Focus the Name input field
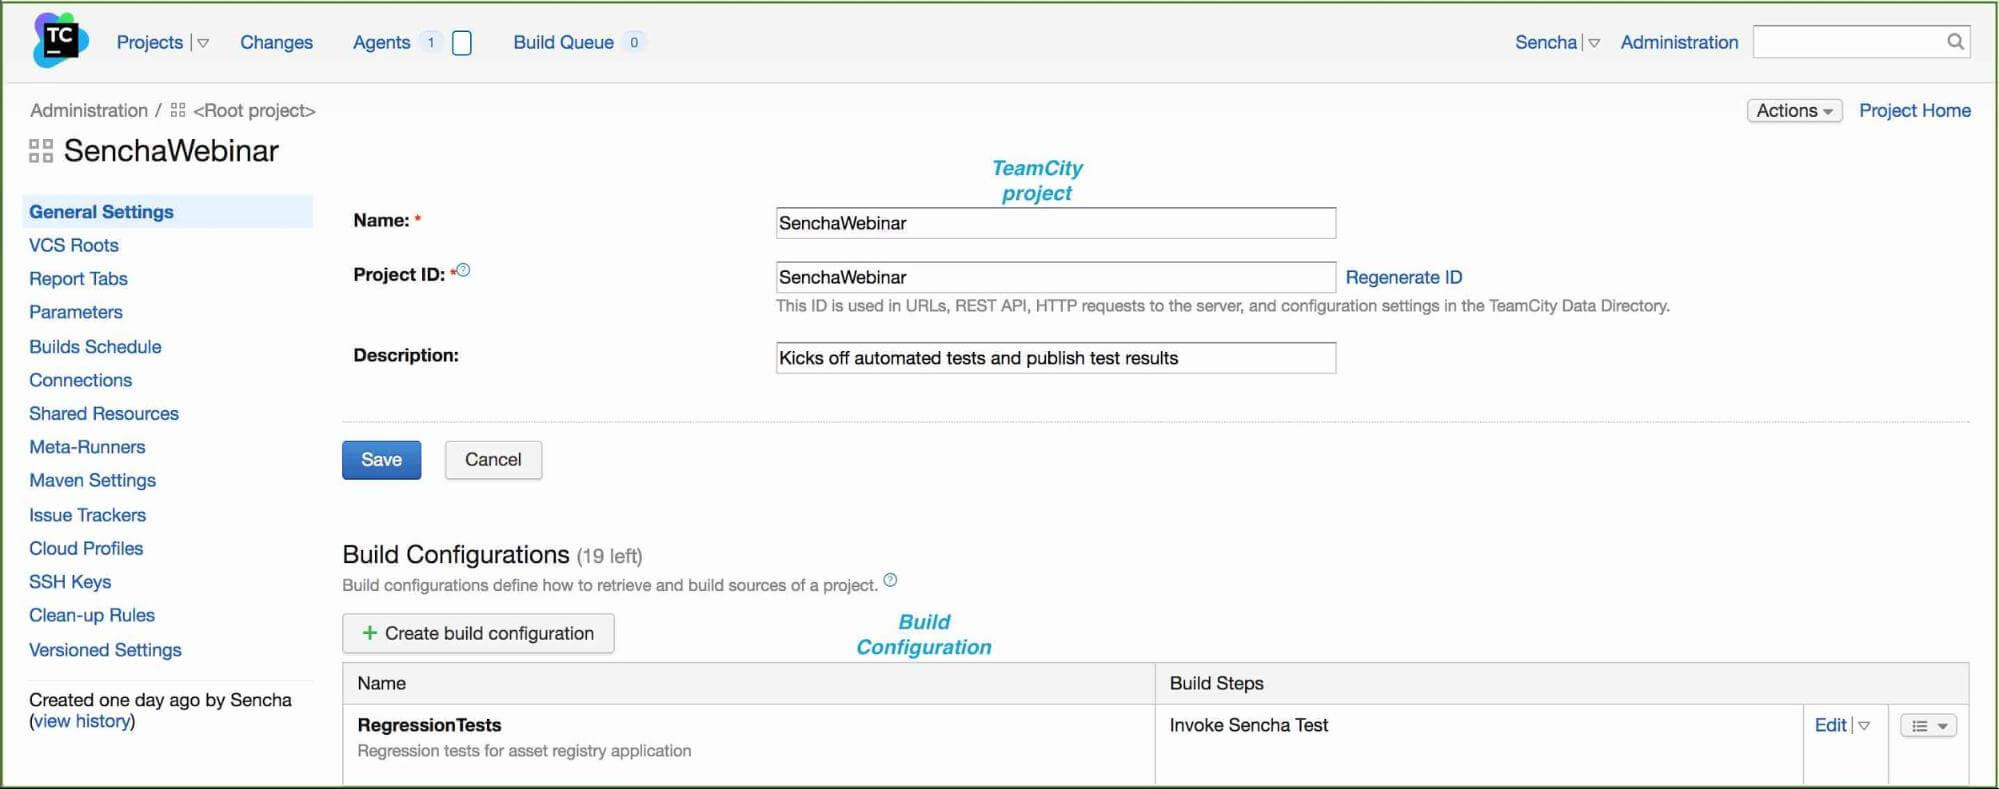This screenshot has height=789, width=1999. 1055,223
